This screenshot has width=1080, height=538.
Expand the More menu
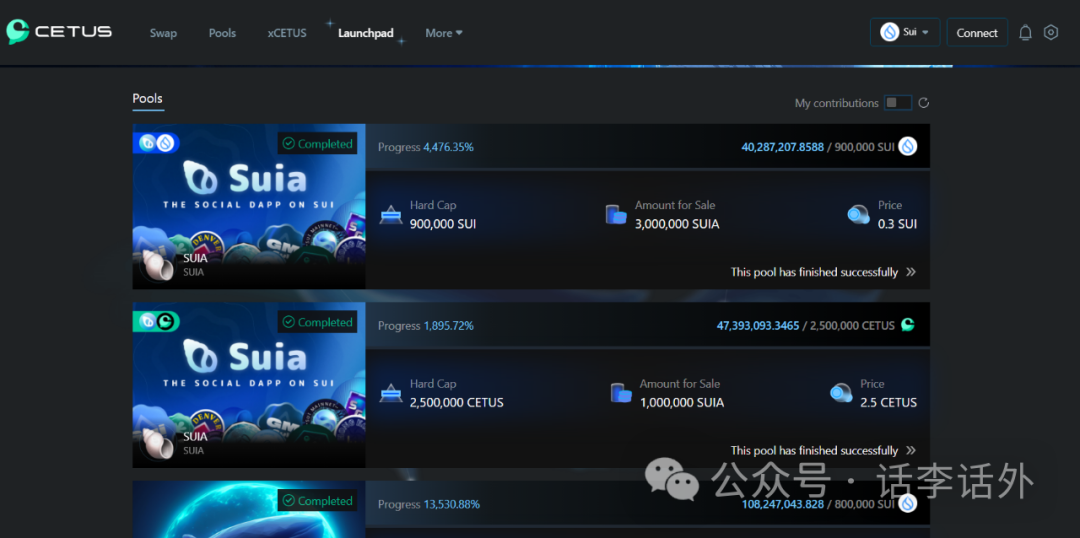click(444, 33)
